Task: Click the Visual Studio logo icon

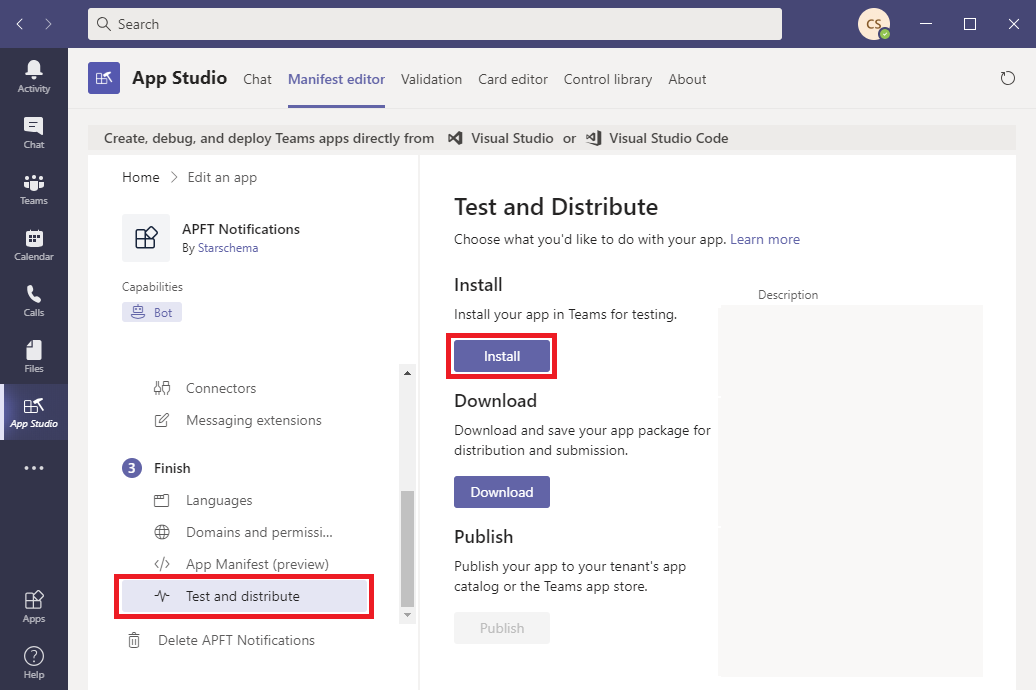Action: click(x=455, y=138)
